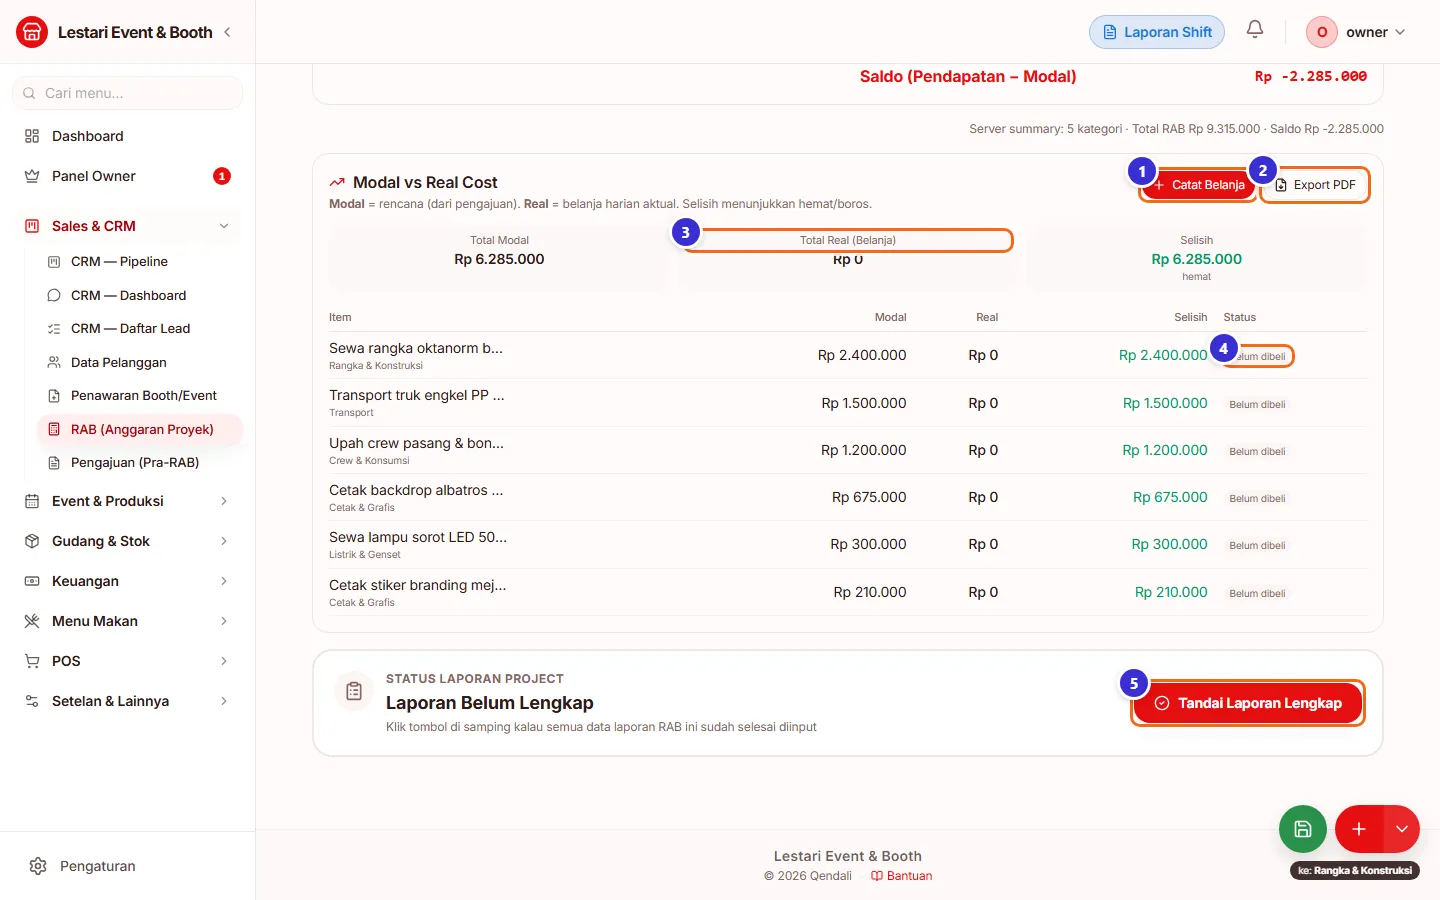1440x900 pixels.
Task: Click the Laporan Shift button
Action: point(1157,32)
